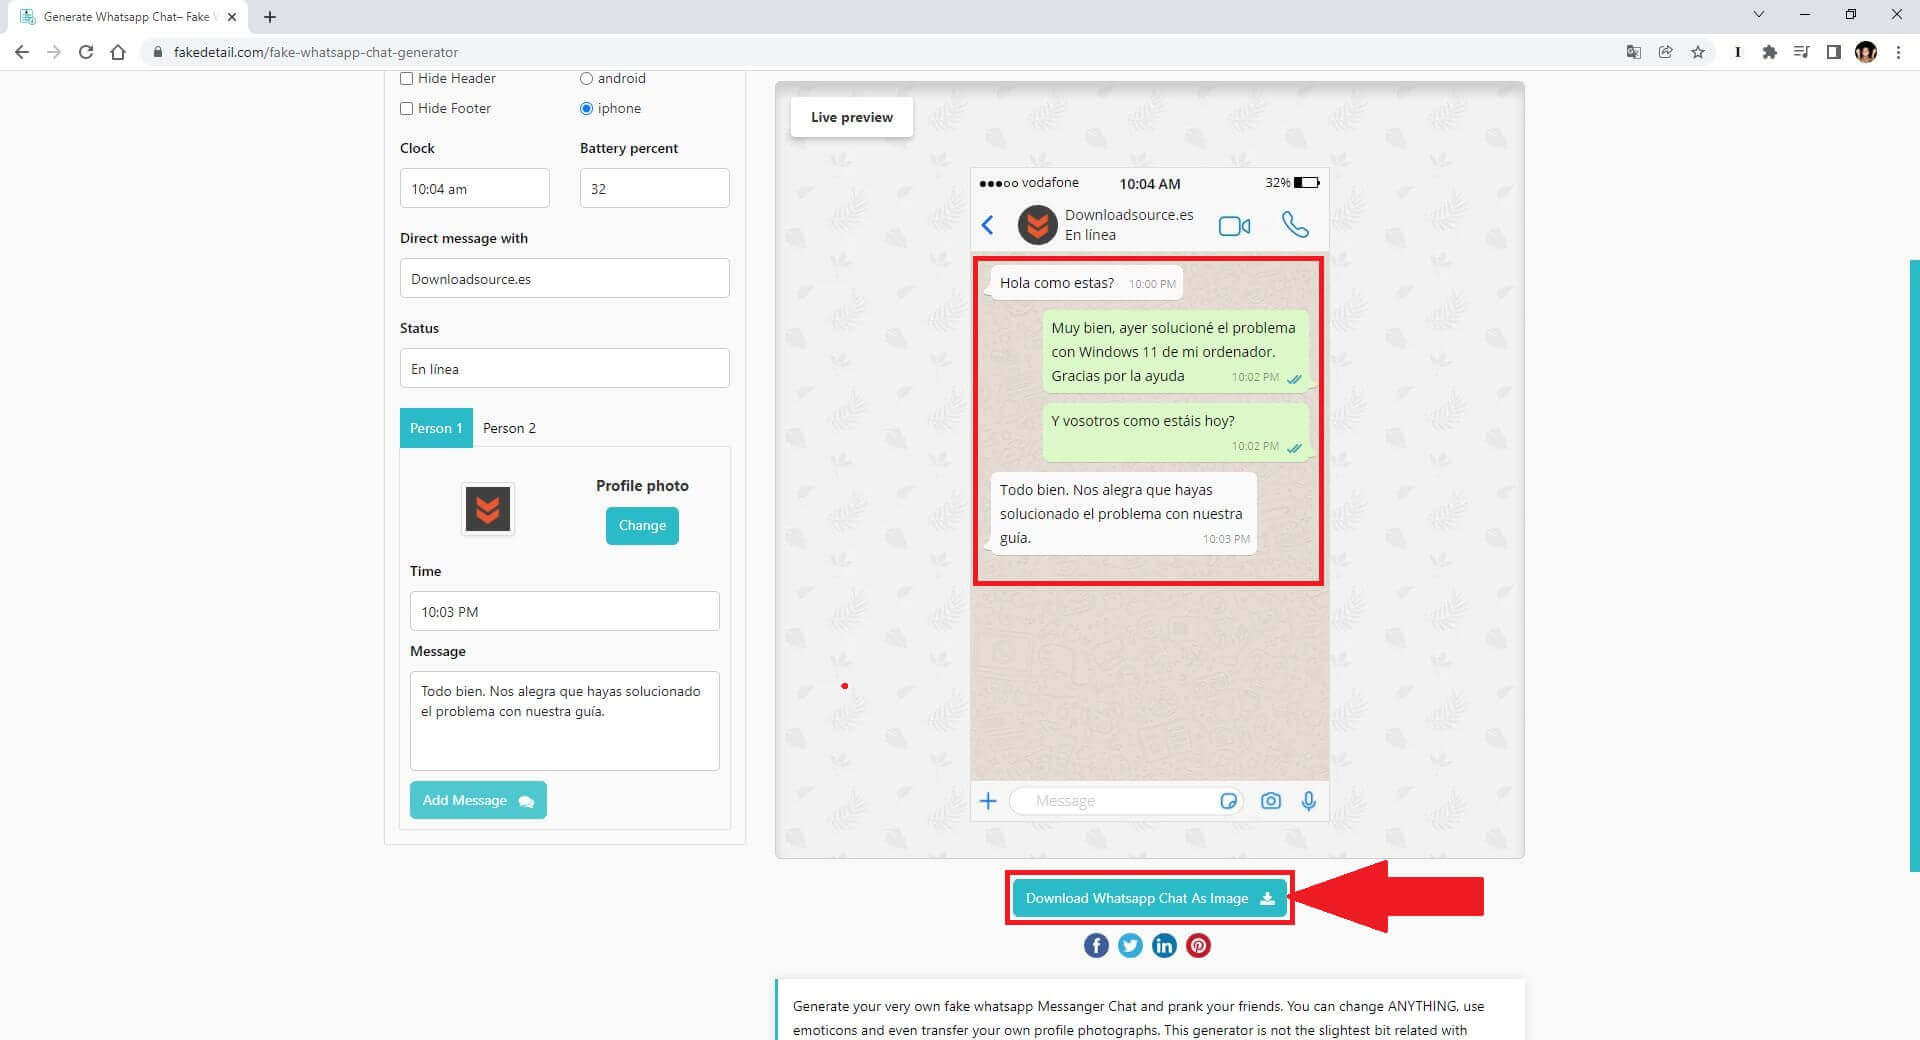Go to browser home page icon
1920x1040 pixels.
(118, 52)
